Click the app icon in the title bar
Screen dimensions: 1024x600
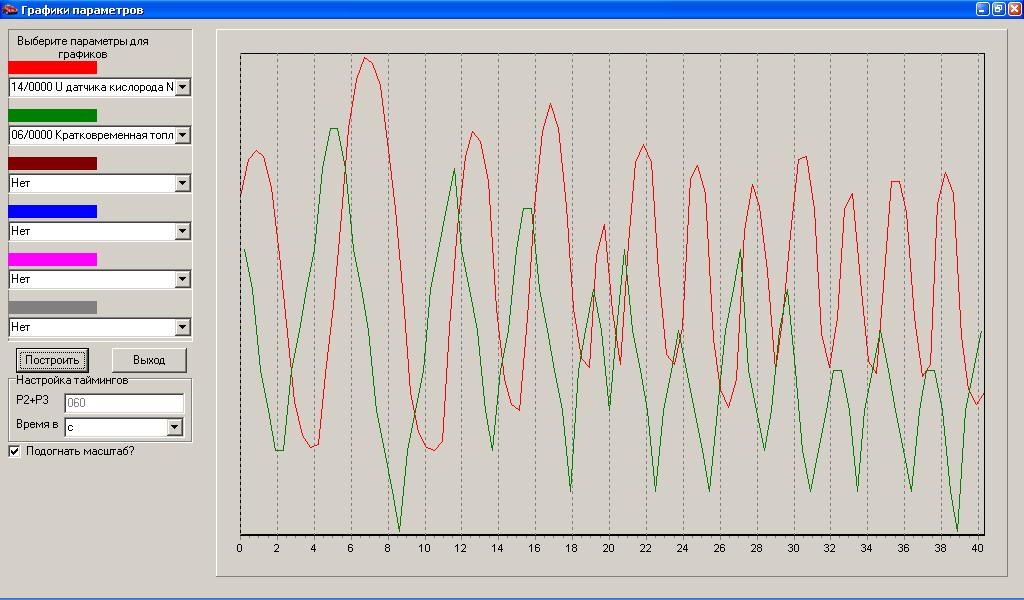click(x=9, y=10)
